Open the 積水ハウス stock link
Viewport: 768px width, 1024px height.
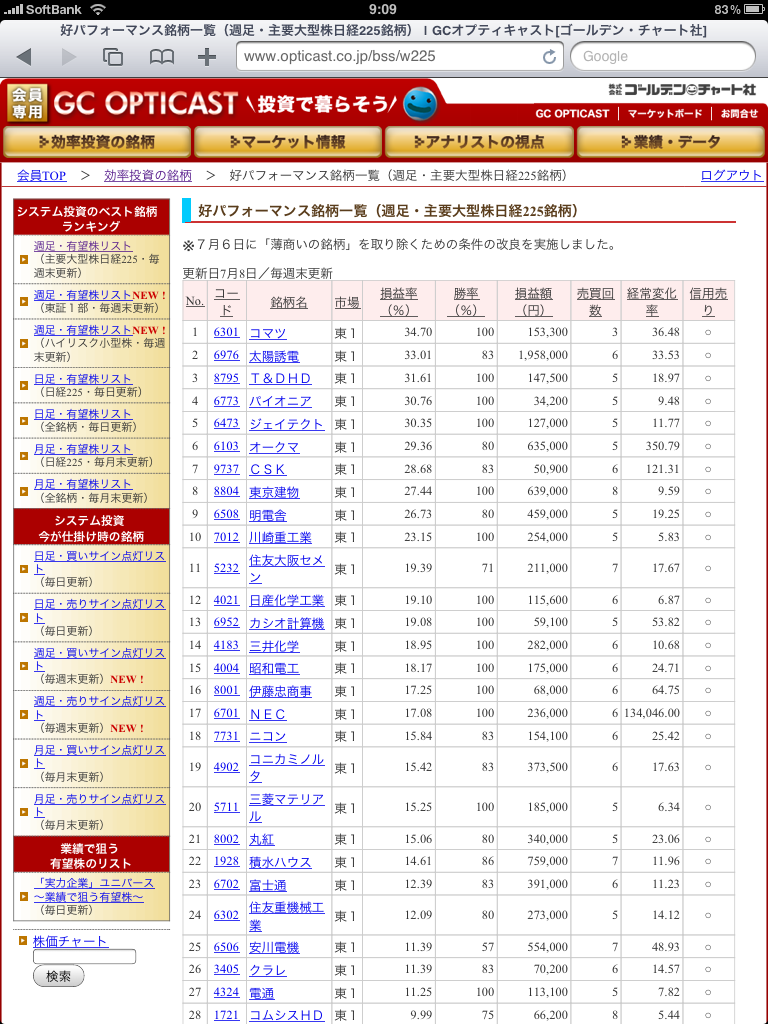280,862
